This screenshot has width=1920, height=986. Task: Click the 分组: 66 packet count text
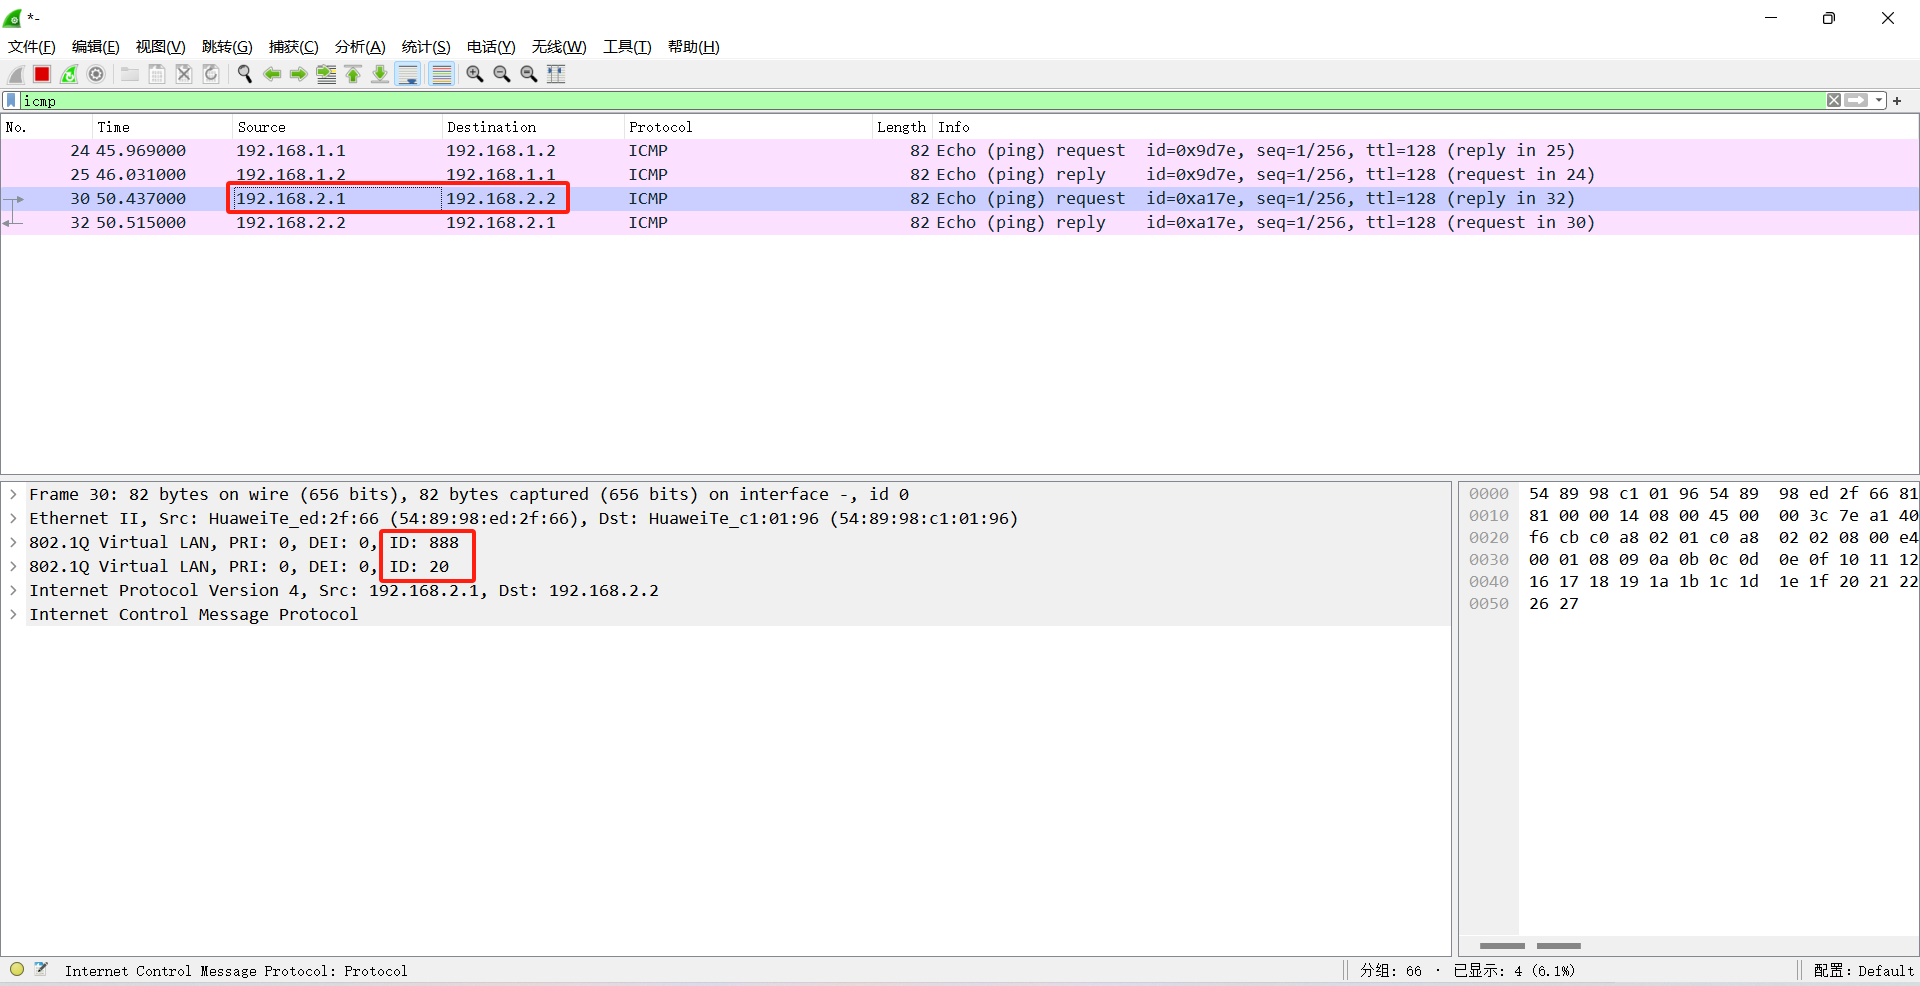pos(1390,971)
